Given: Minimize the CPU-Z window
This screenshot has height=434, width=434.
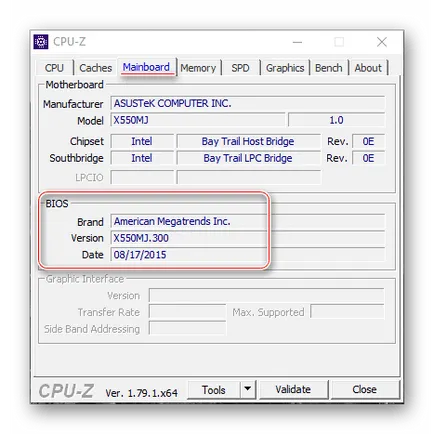Looking at the screenshot, I should (x=297, y=42).
